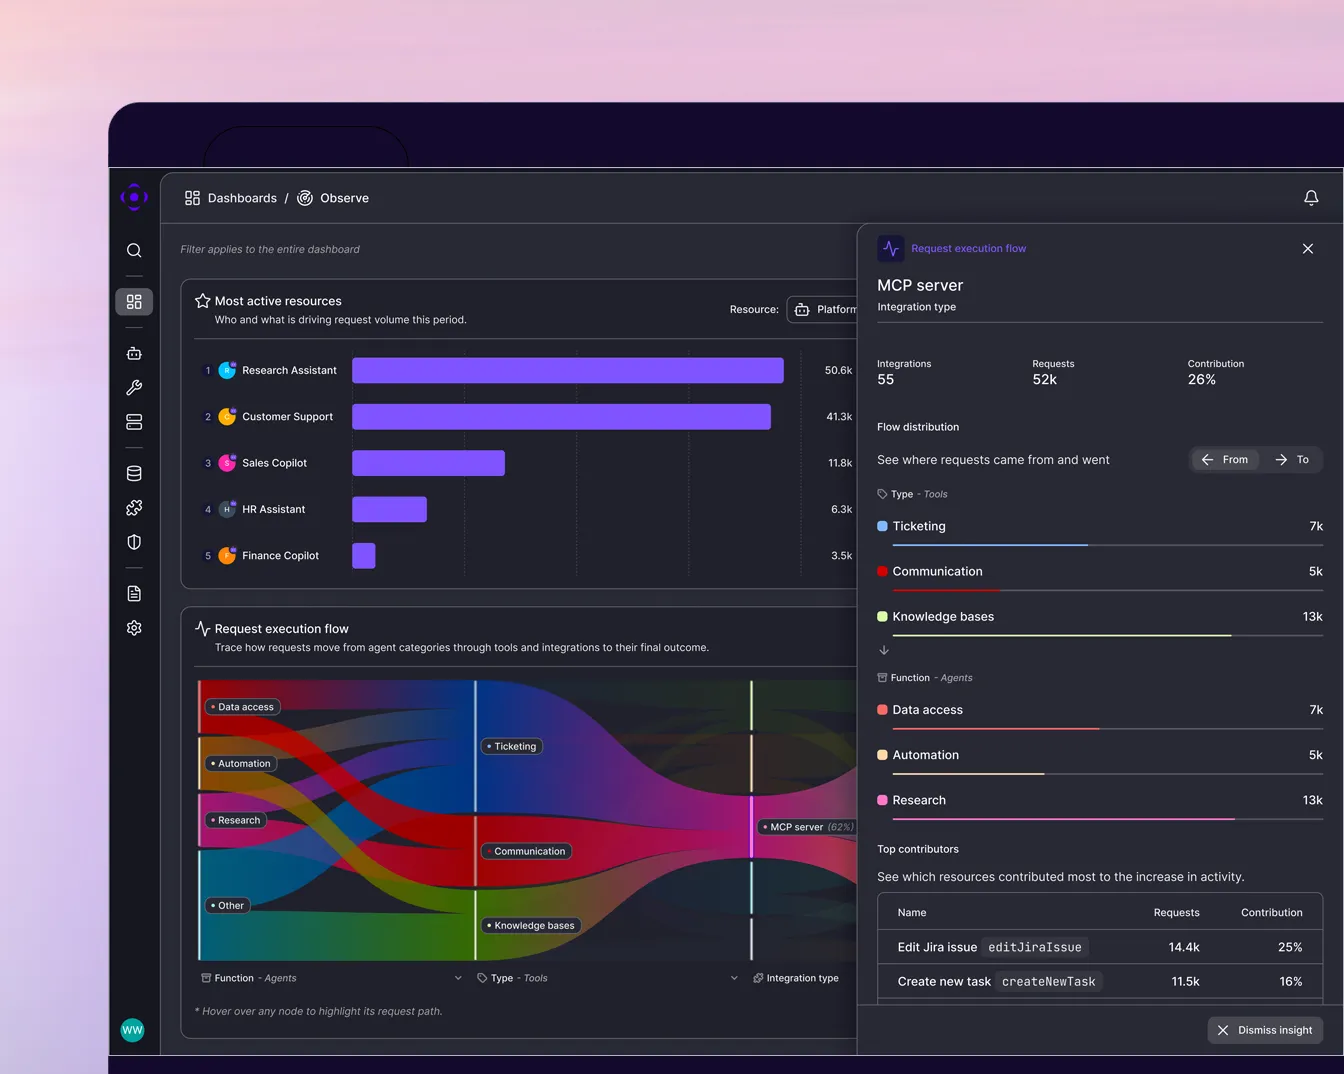Screen dimensions: 1344x1074
Task: Click the Create new task table row
Action: click(1100, 981)
